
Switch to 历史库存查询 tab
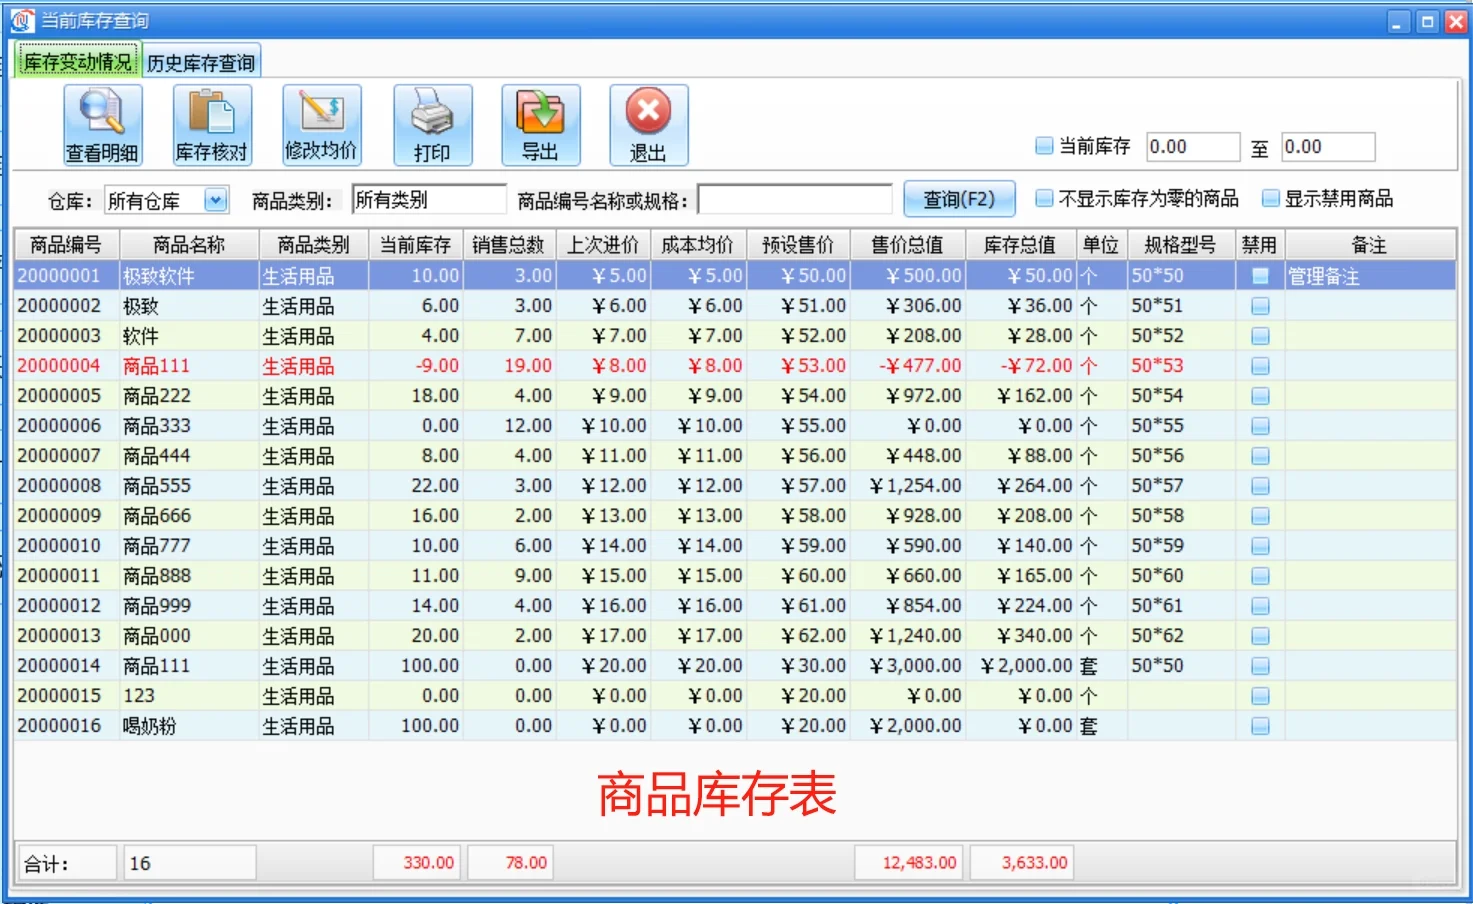coord(200,61)
